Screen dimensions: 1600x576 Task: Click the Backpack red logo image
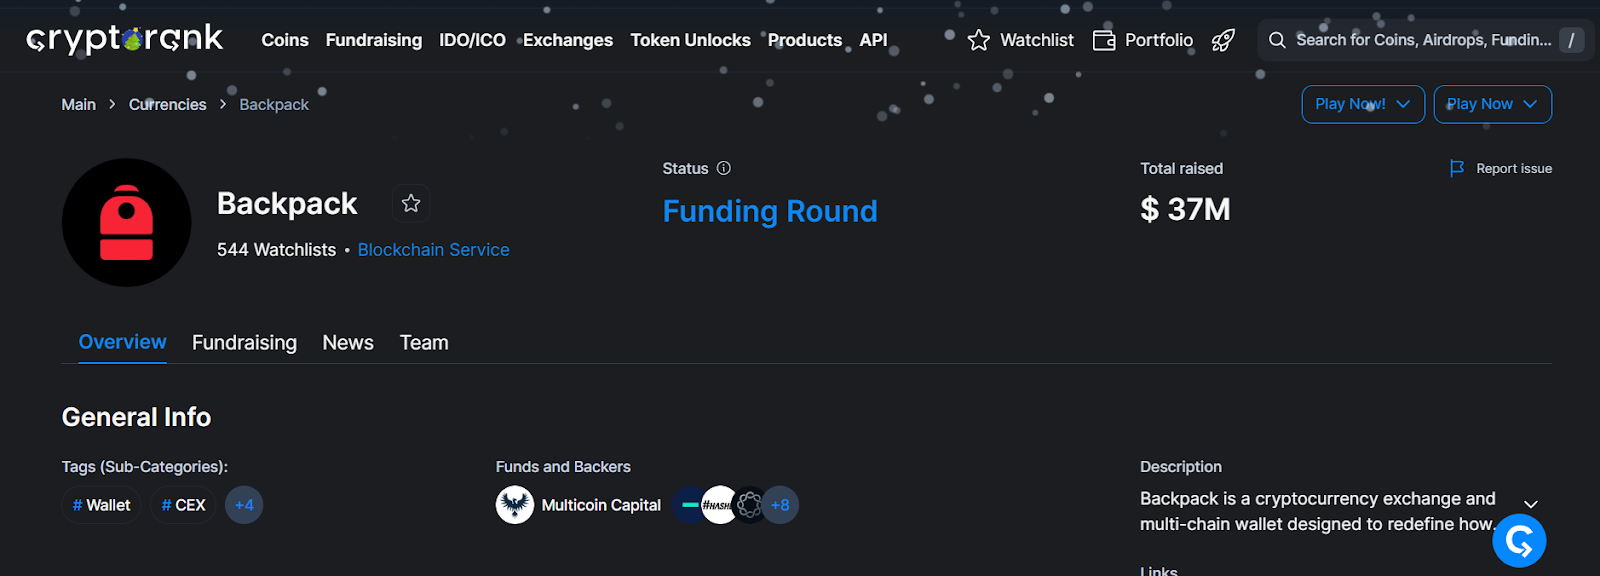(127, 223)
